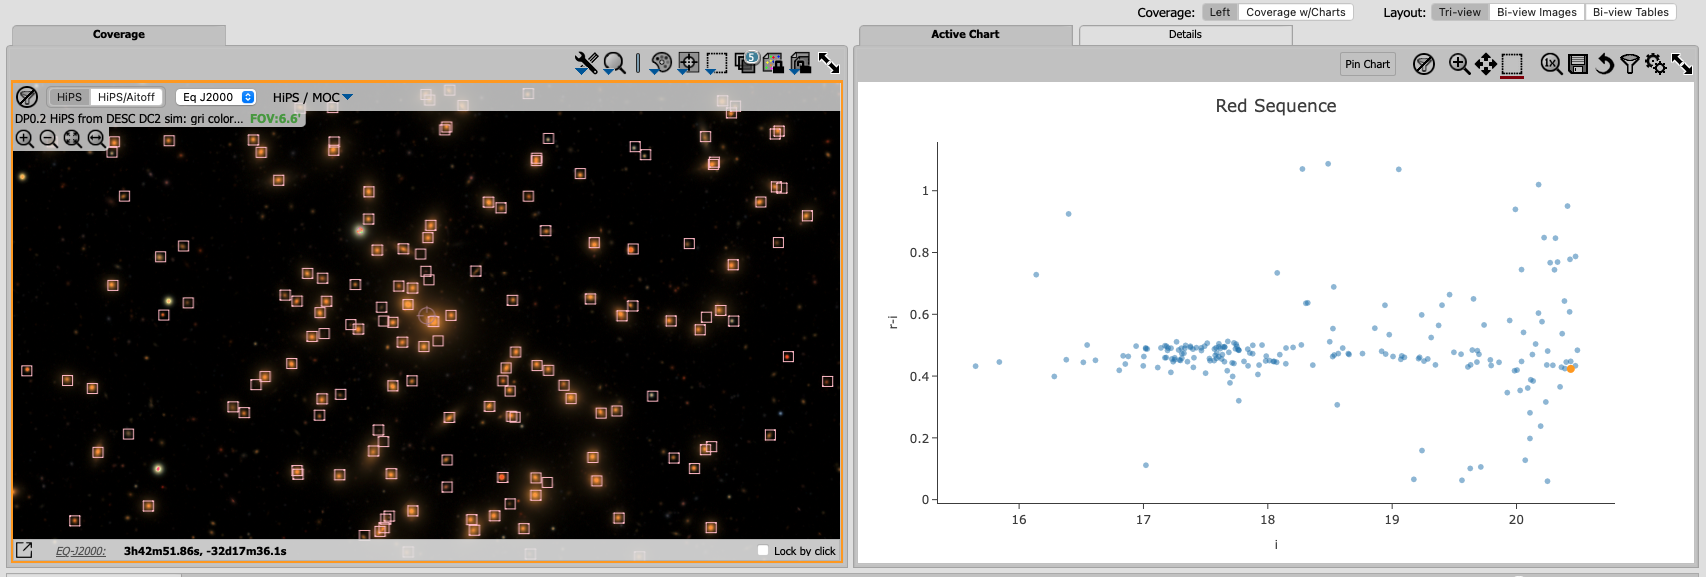Zoom out of the coverage image
The image size is (1706, 577).
(x=48, y=139)
